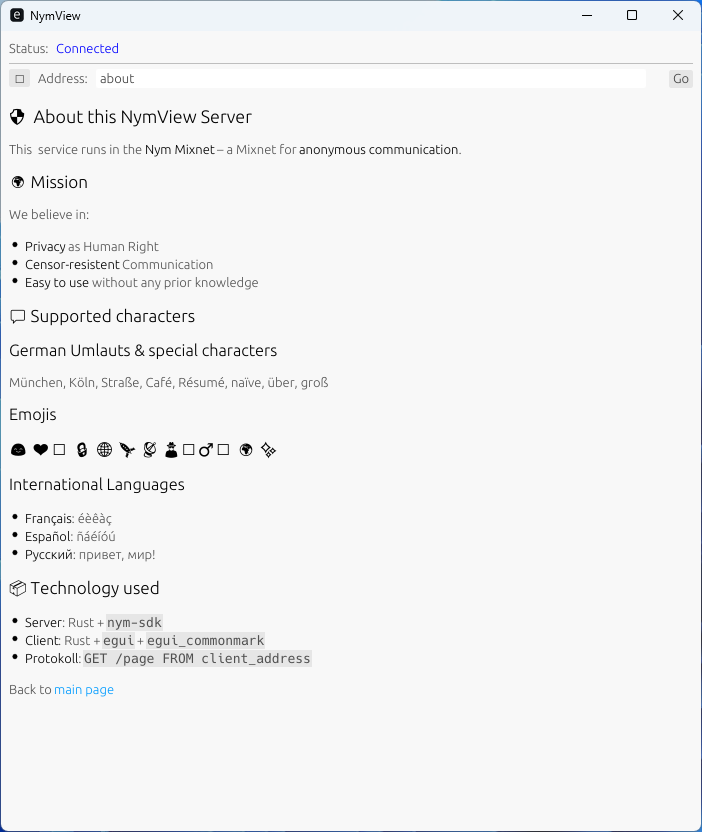Click the square button left of Address
Viewport: 702px width, 832px height.
click(x=19, y=79)
